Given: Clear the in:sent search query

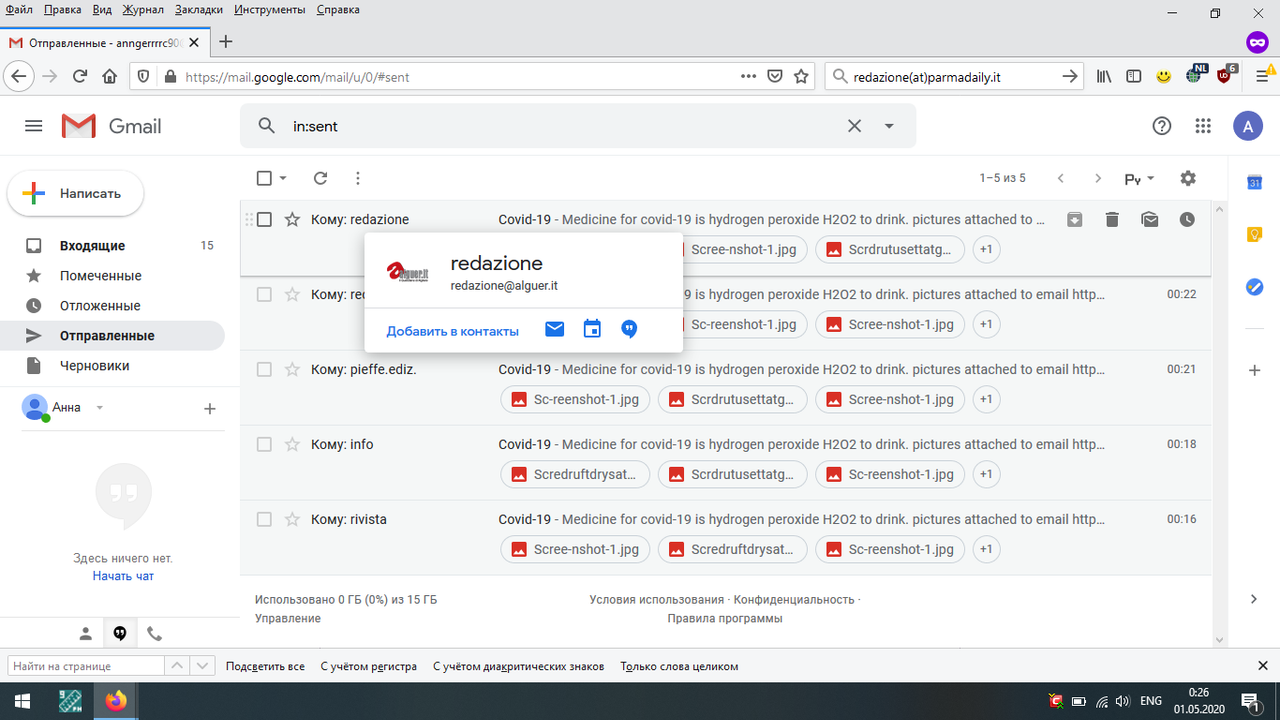Looking at the screenshot, I should pos(854,126).
